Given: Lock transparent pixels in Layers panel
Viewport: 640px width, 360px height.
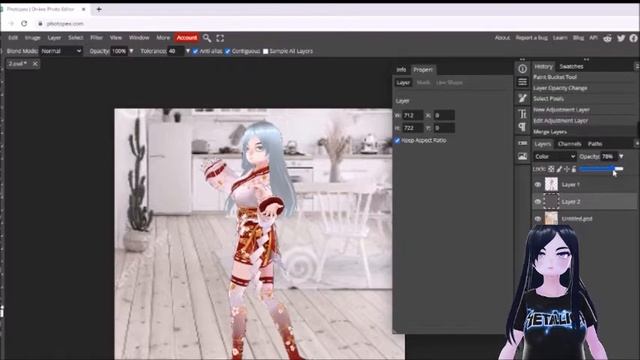Looking at the screenshot, I should (551, 169).
